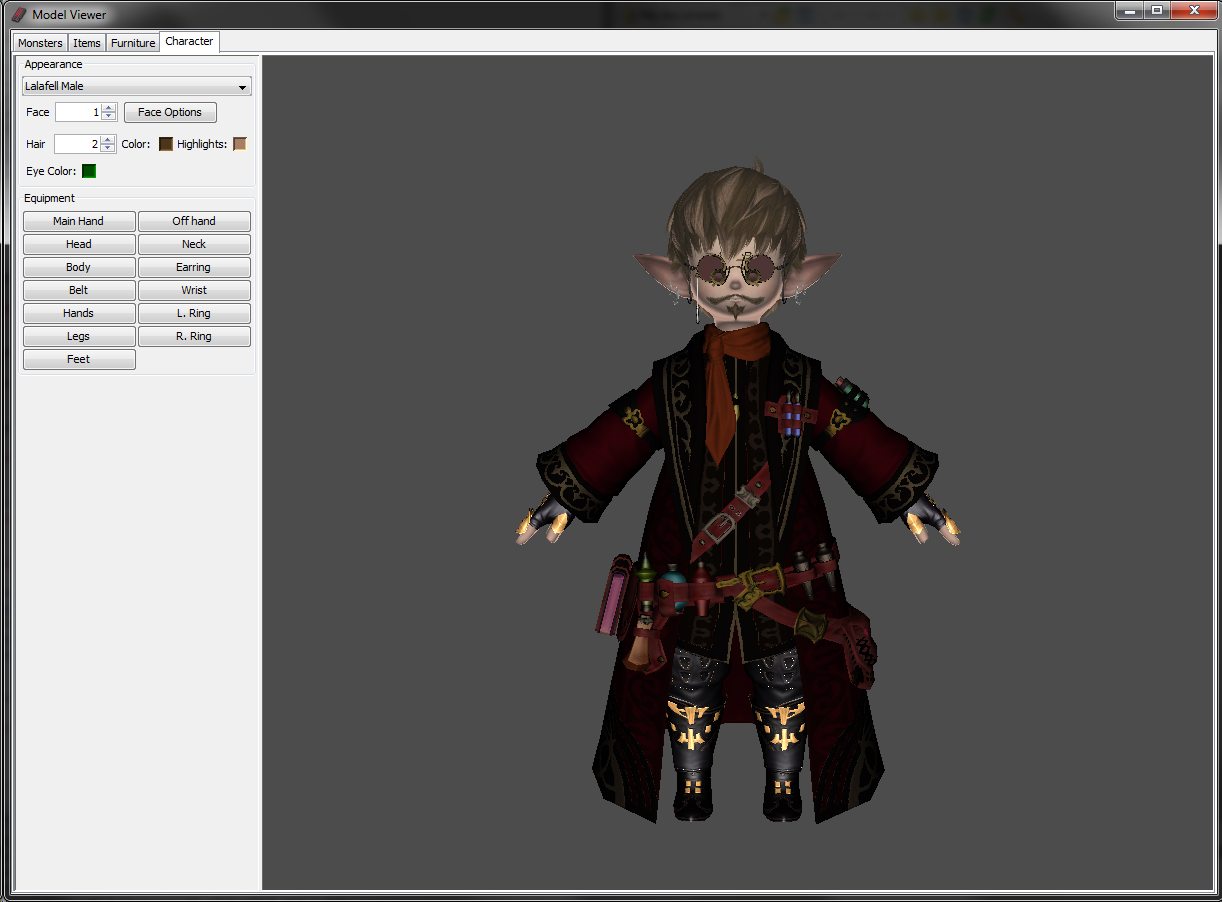The width and height of the screenshot is (1222, 902).
Task: Close the Model Viewer window
Action: [1192, 10]
